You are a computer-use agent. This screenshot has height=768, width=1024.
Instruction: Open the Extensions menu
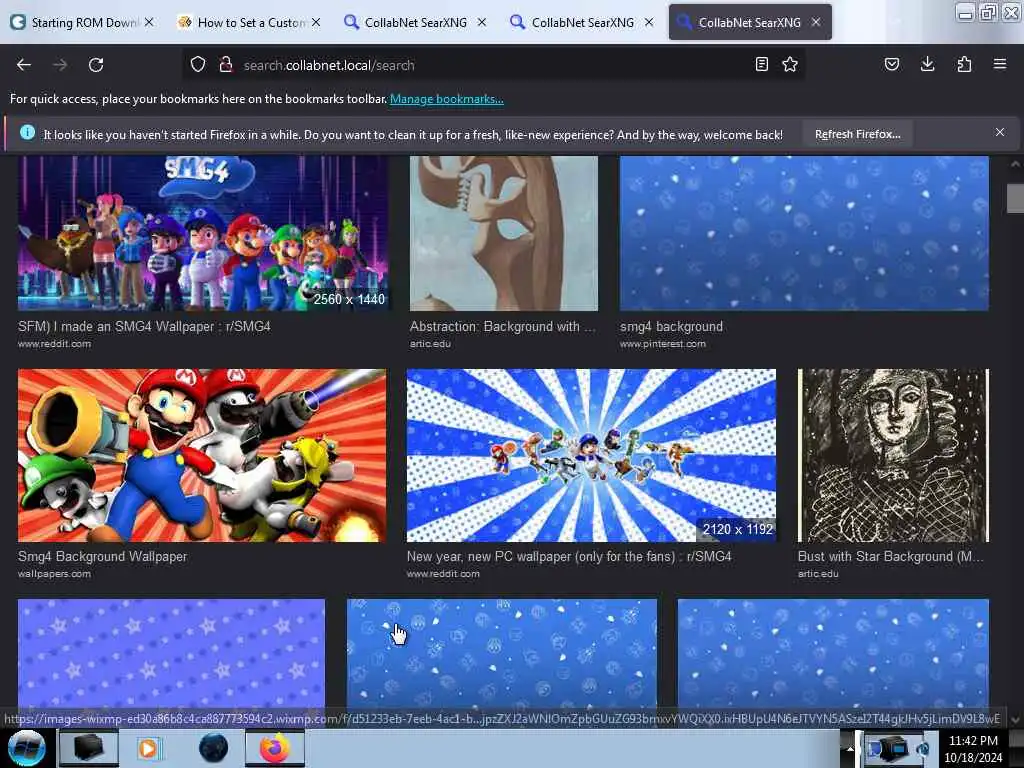point(964,64)
